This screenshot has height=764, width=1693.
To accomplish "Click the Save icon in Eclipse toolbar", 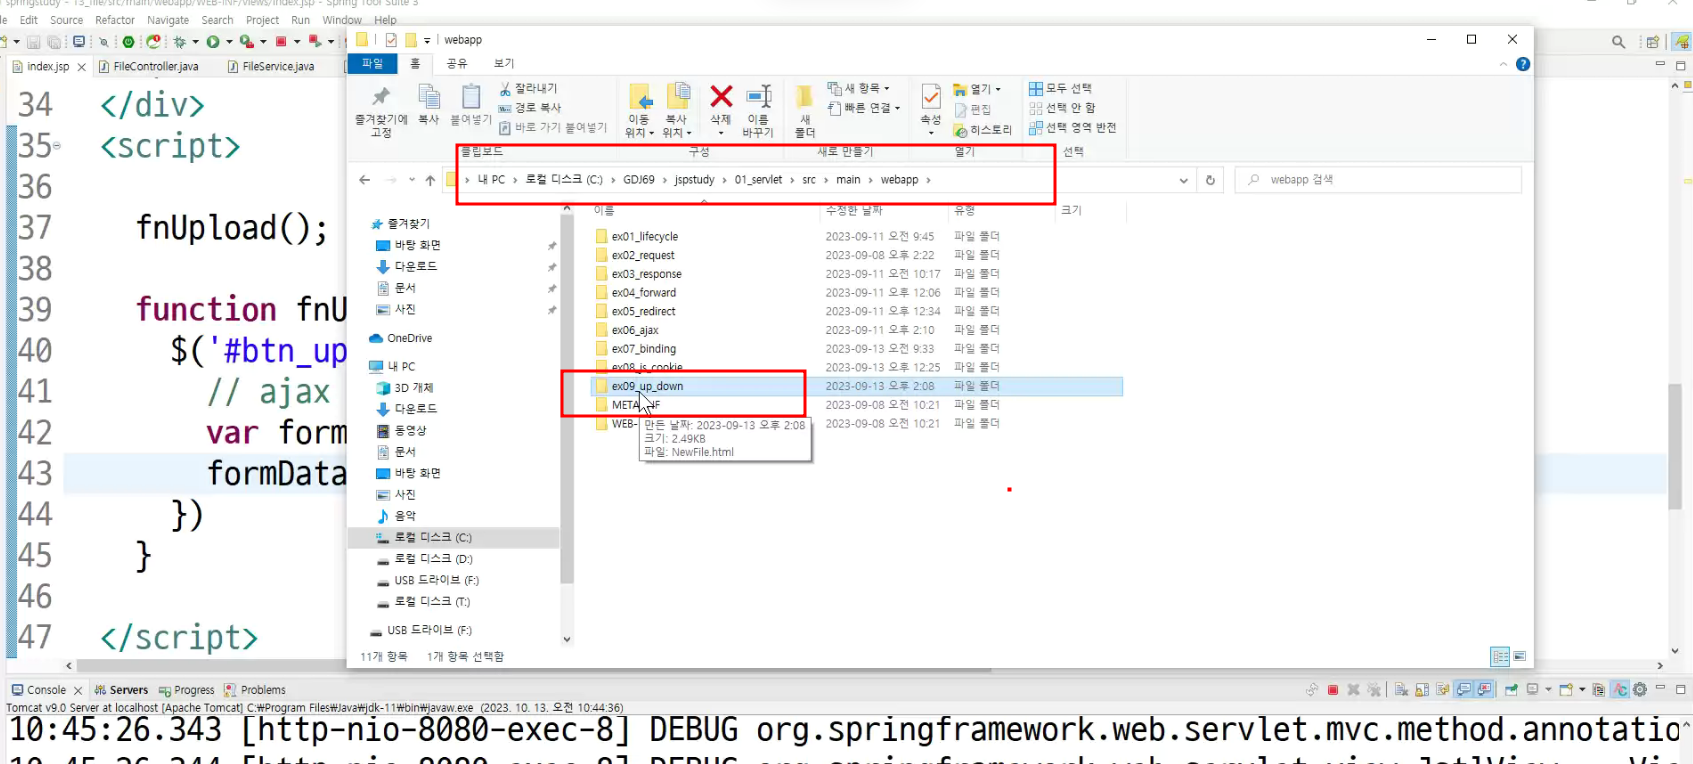I will coord(34,42).
